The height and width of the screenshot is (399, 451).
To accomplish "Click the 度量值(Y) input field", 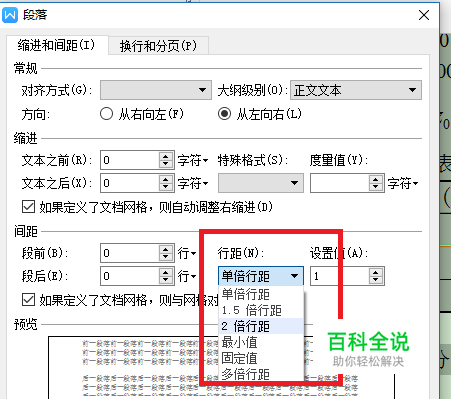I will pyautogui.click(x=340, y=183).
